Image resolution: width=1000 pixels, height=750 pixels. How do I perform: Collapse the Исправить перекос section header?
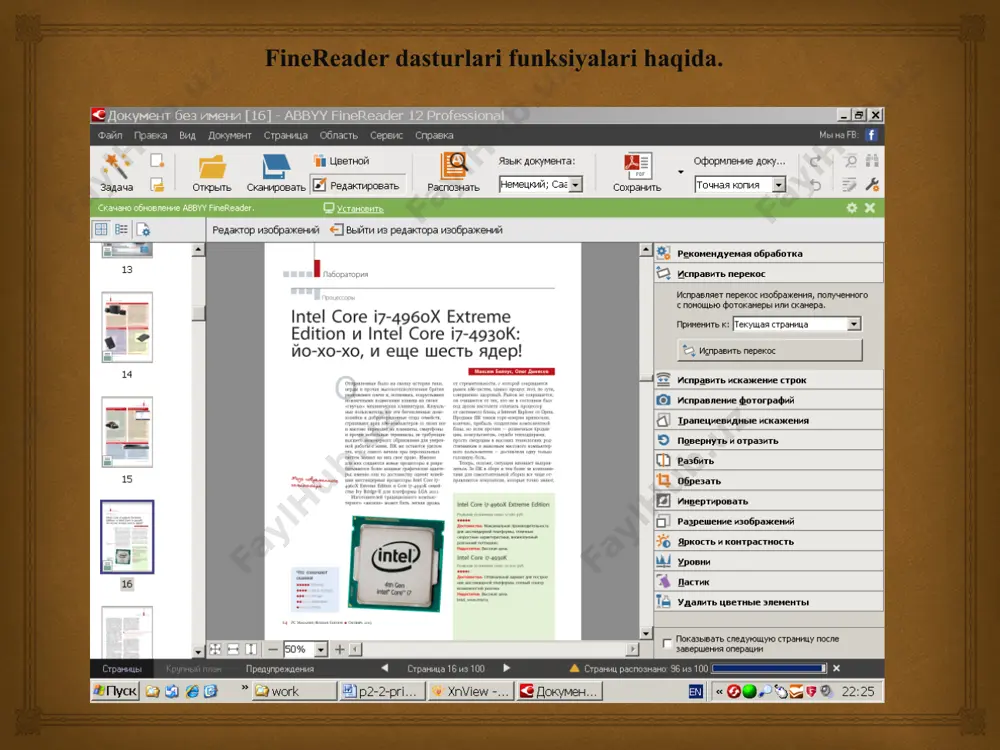tap(768, 274)
